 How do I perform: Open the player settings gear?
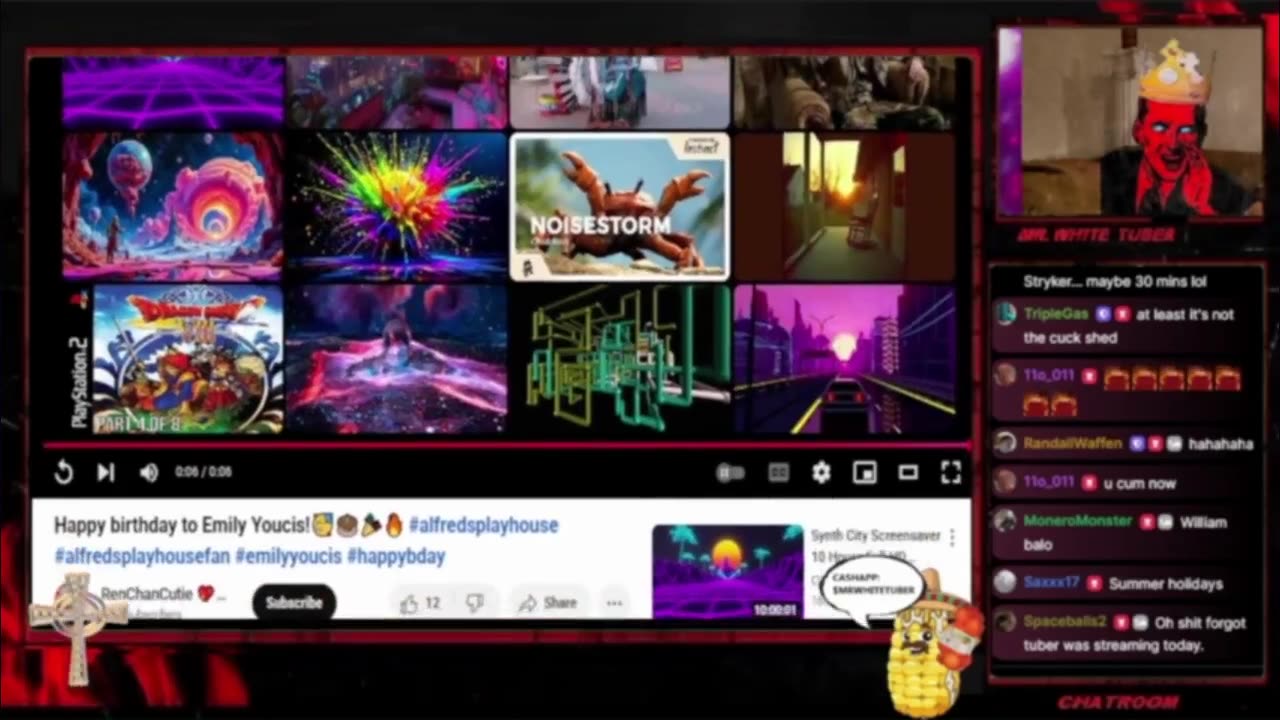click(821, 473)
